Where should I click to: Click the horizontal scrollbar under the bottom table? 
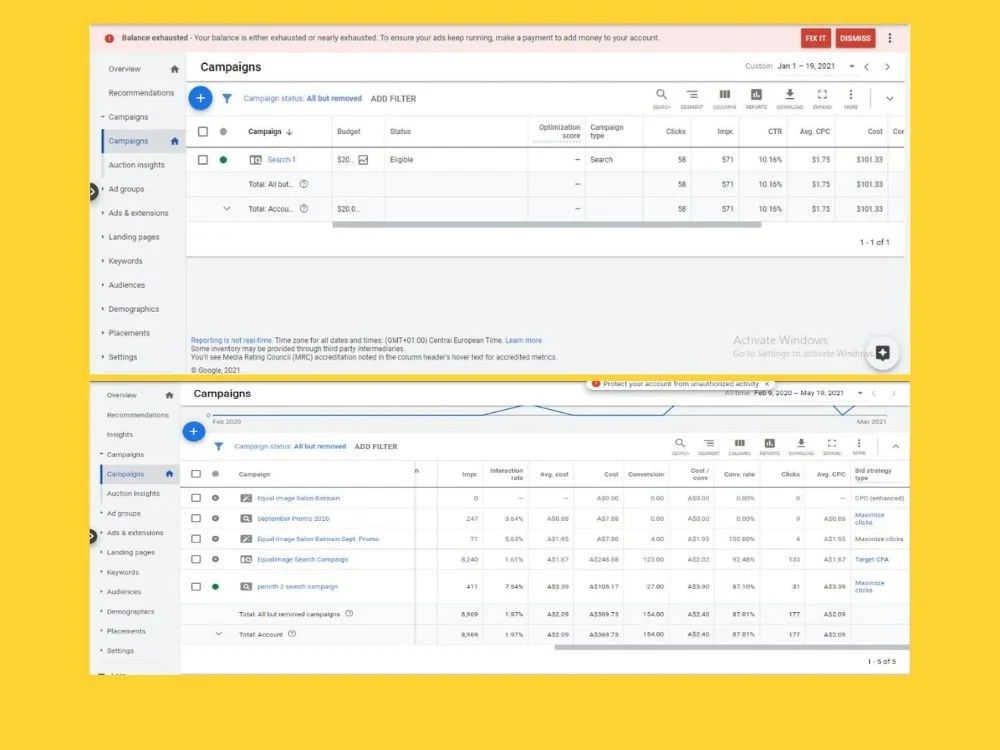732,647
